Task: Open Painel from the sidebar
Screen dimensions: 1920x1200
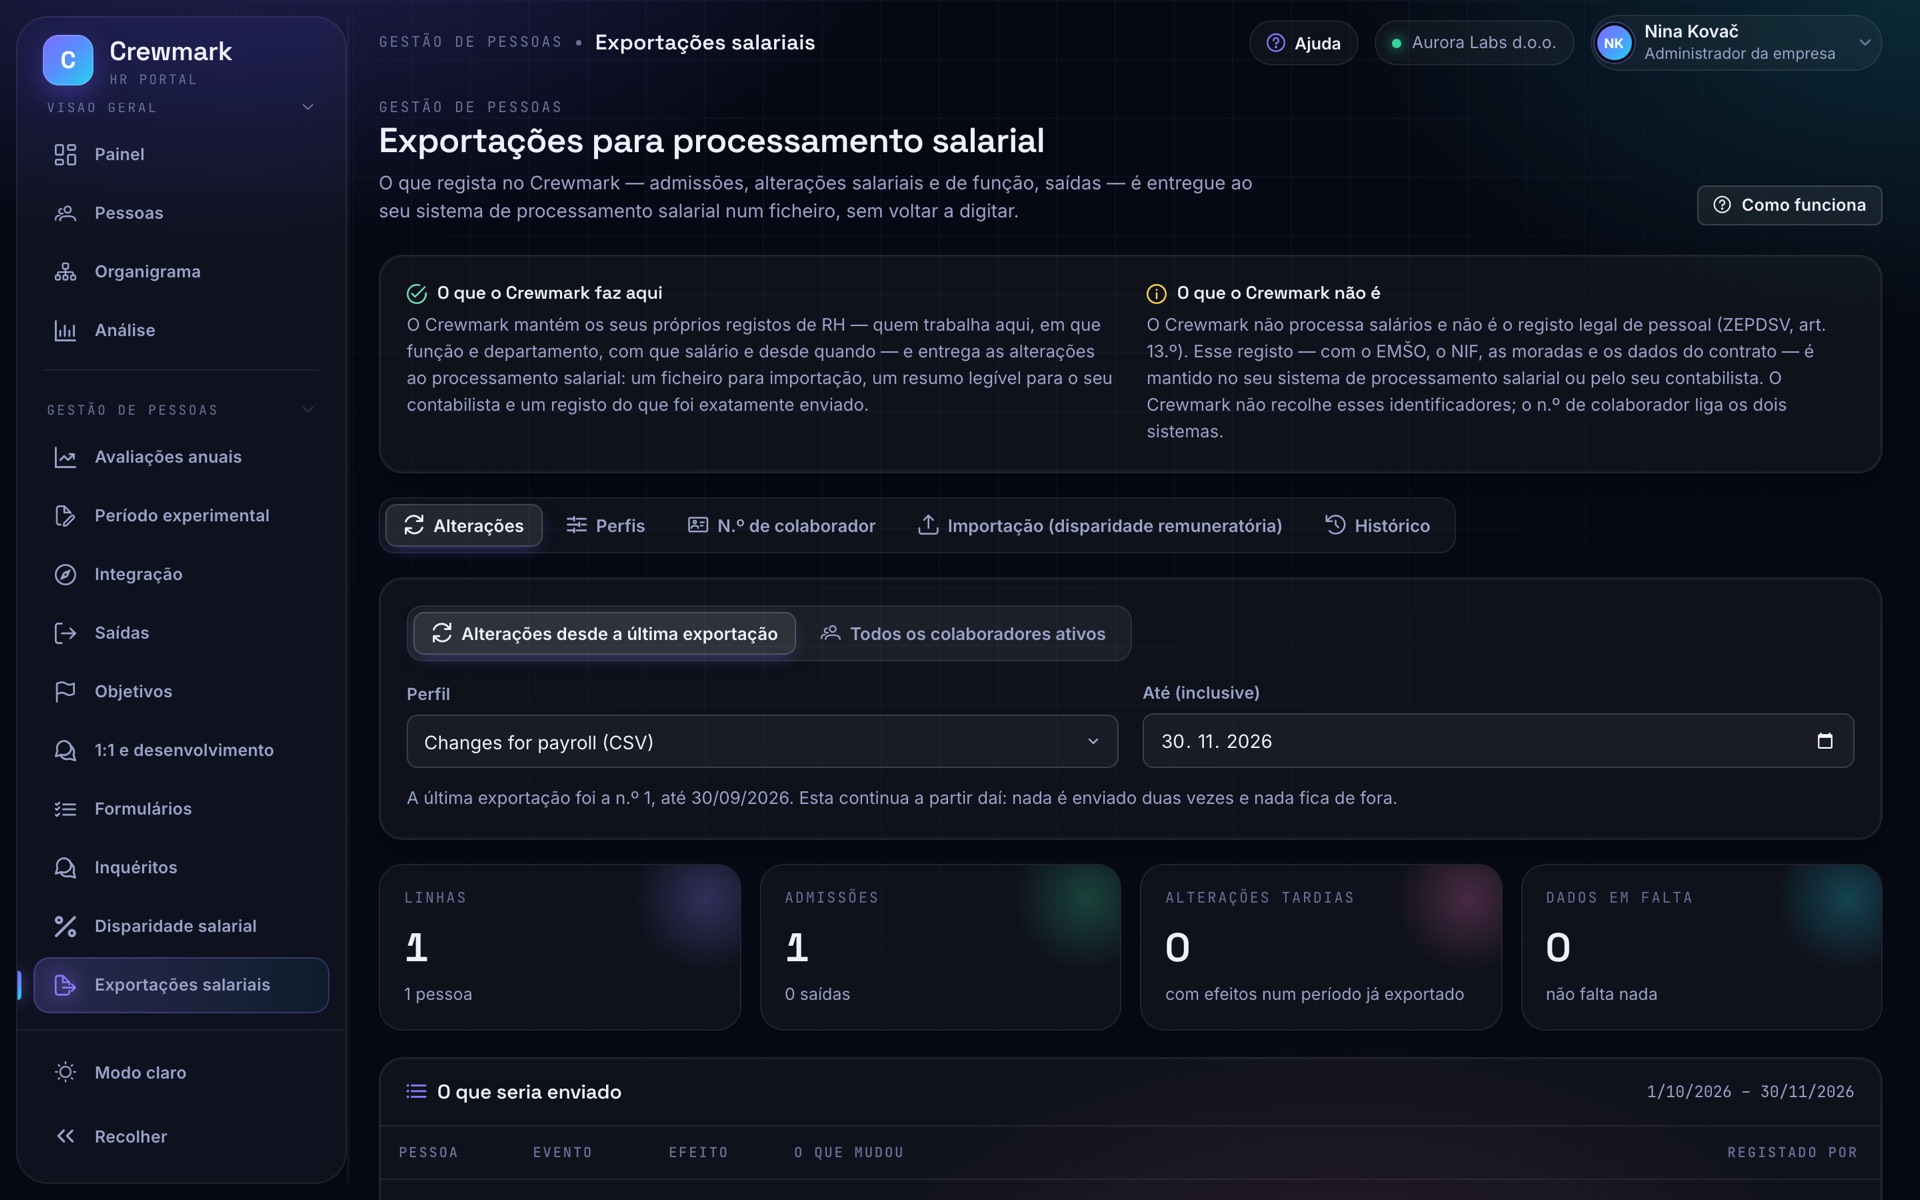Action: pos(181,154)
